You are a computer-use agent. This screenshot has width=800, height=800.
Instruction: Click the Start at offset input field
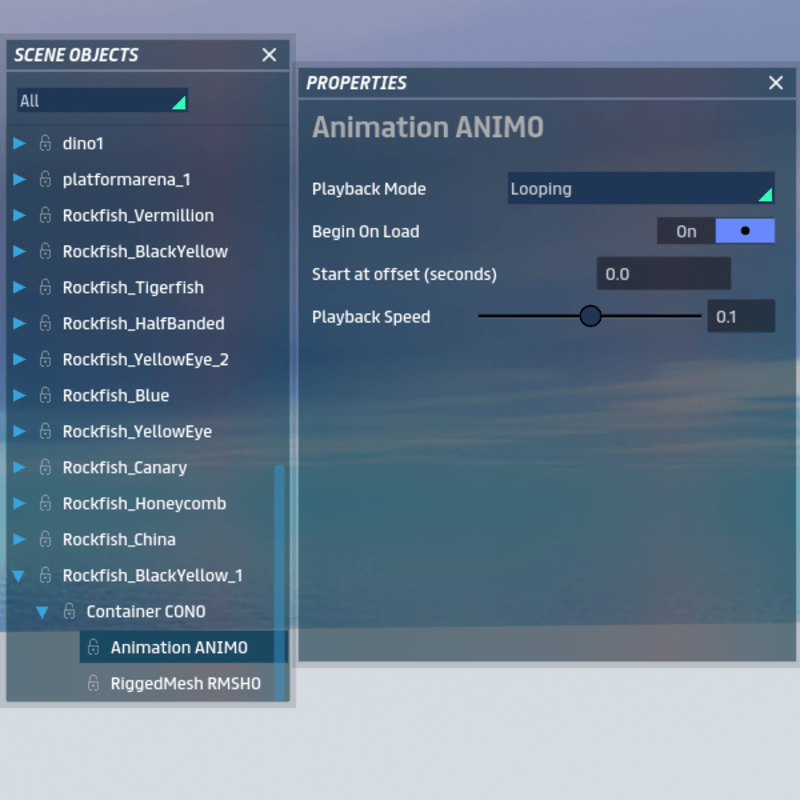[663, 274]
